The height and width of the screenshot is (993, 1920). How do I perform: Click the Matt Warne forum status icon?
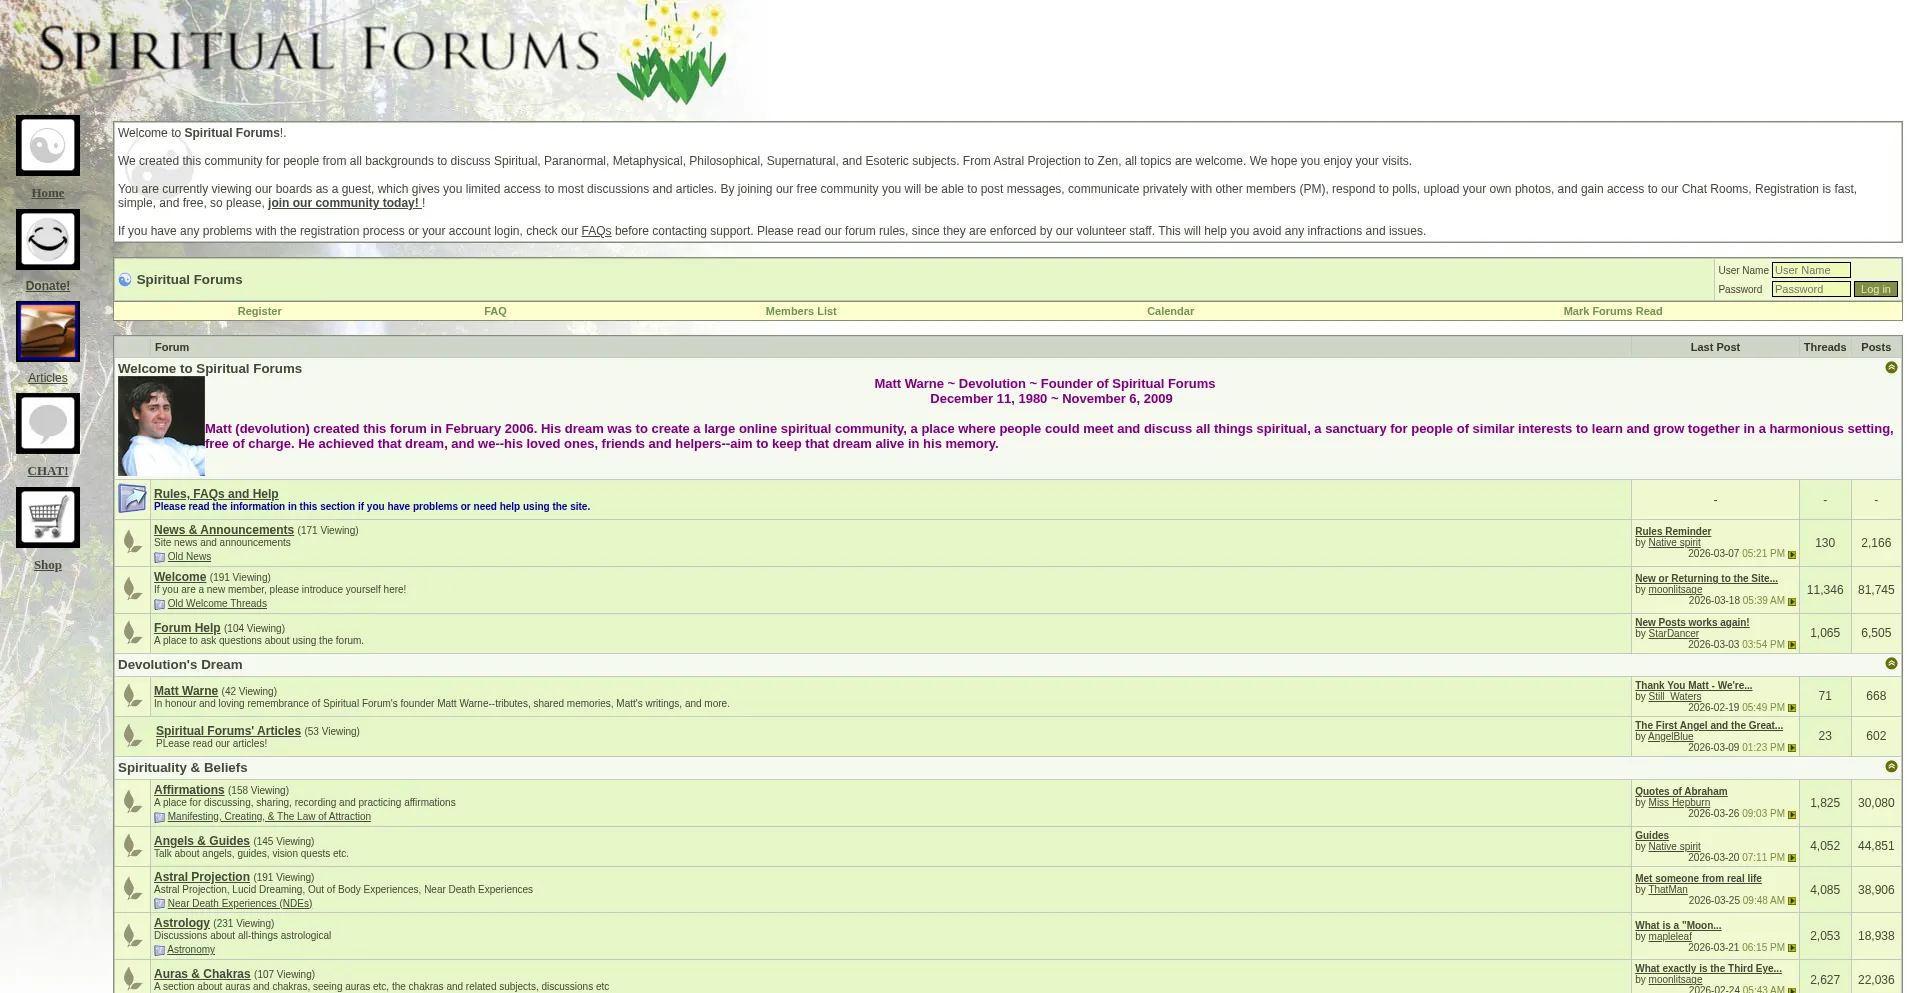pos(132,696)
